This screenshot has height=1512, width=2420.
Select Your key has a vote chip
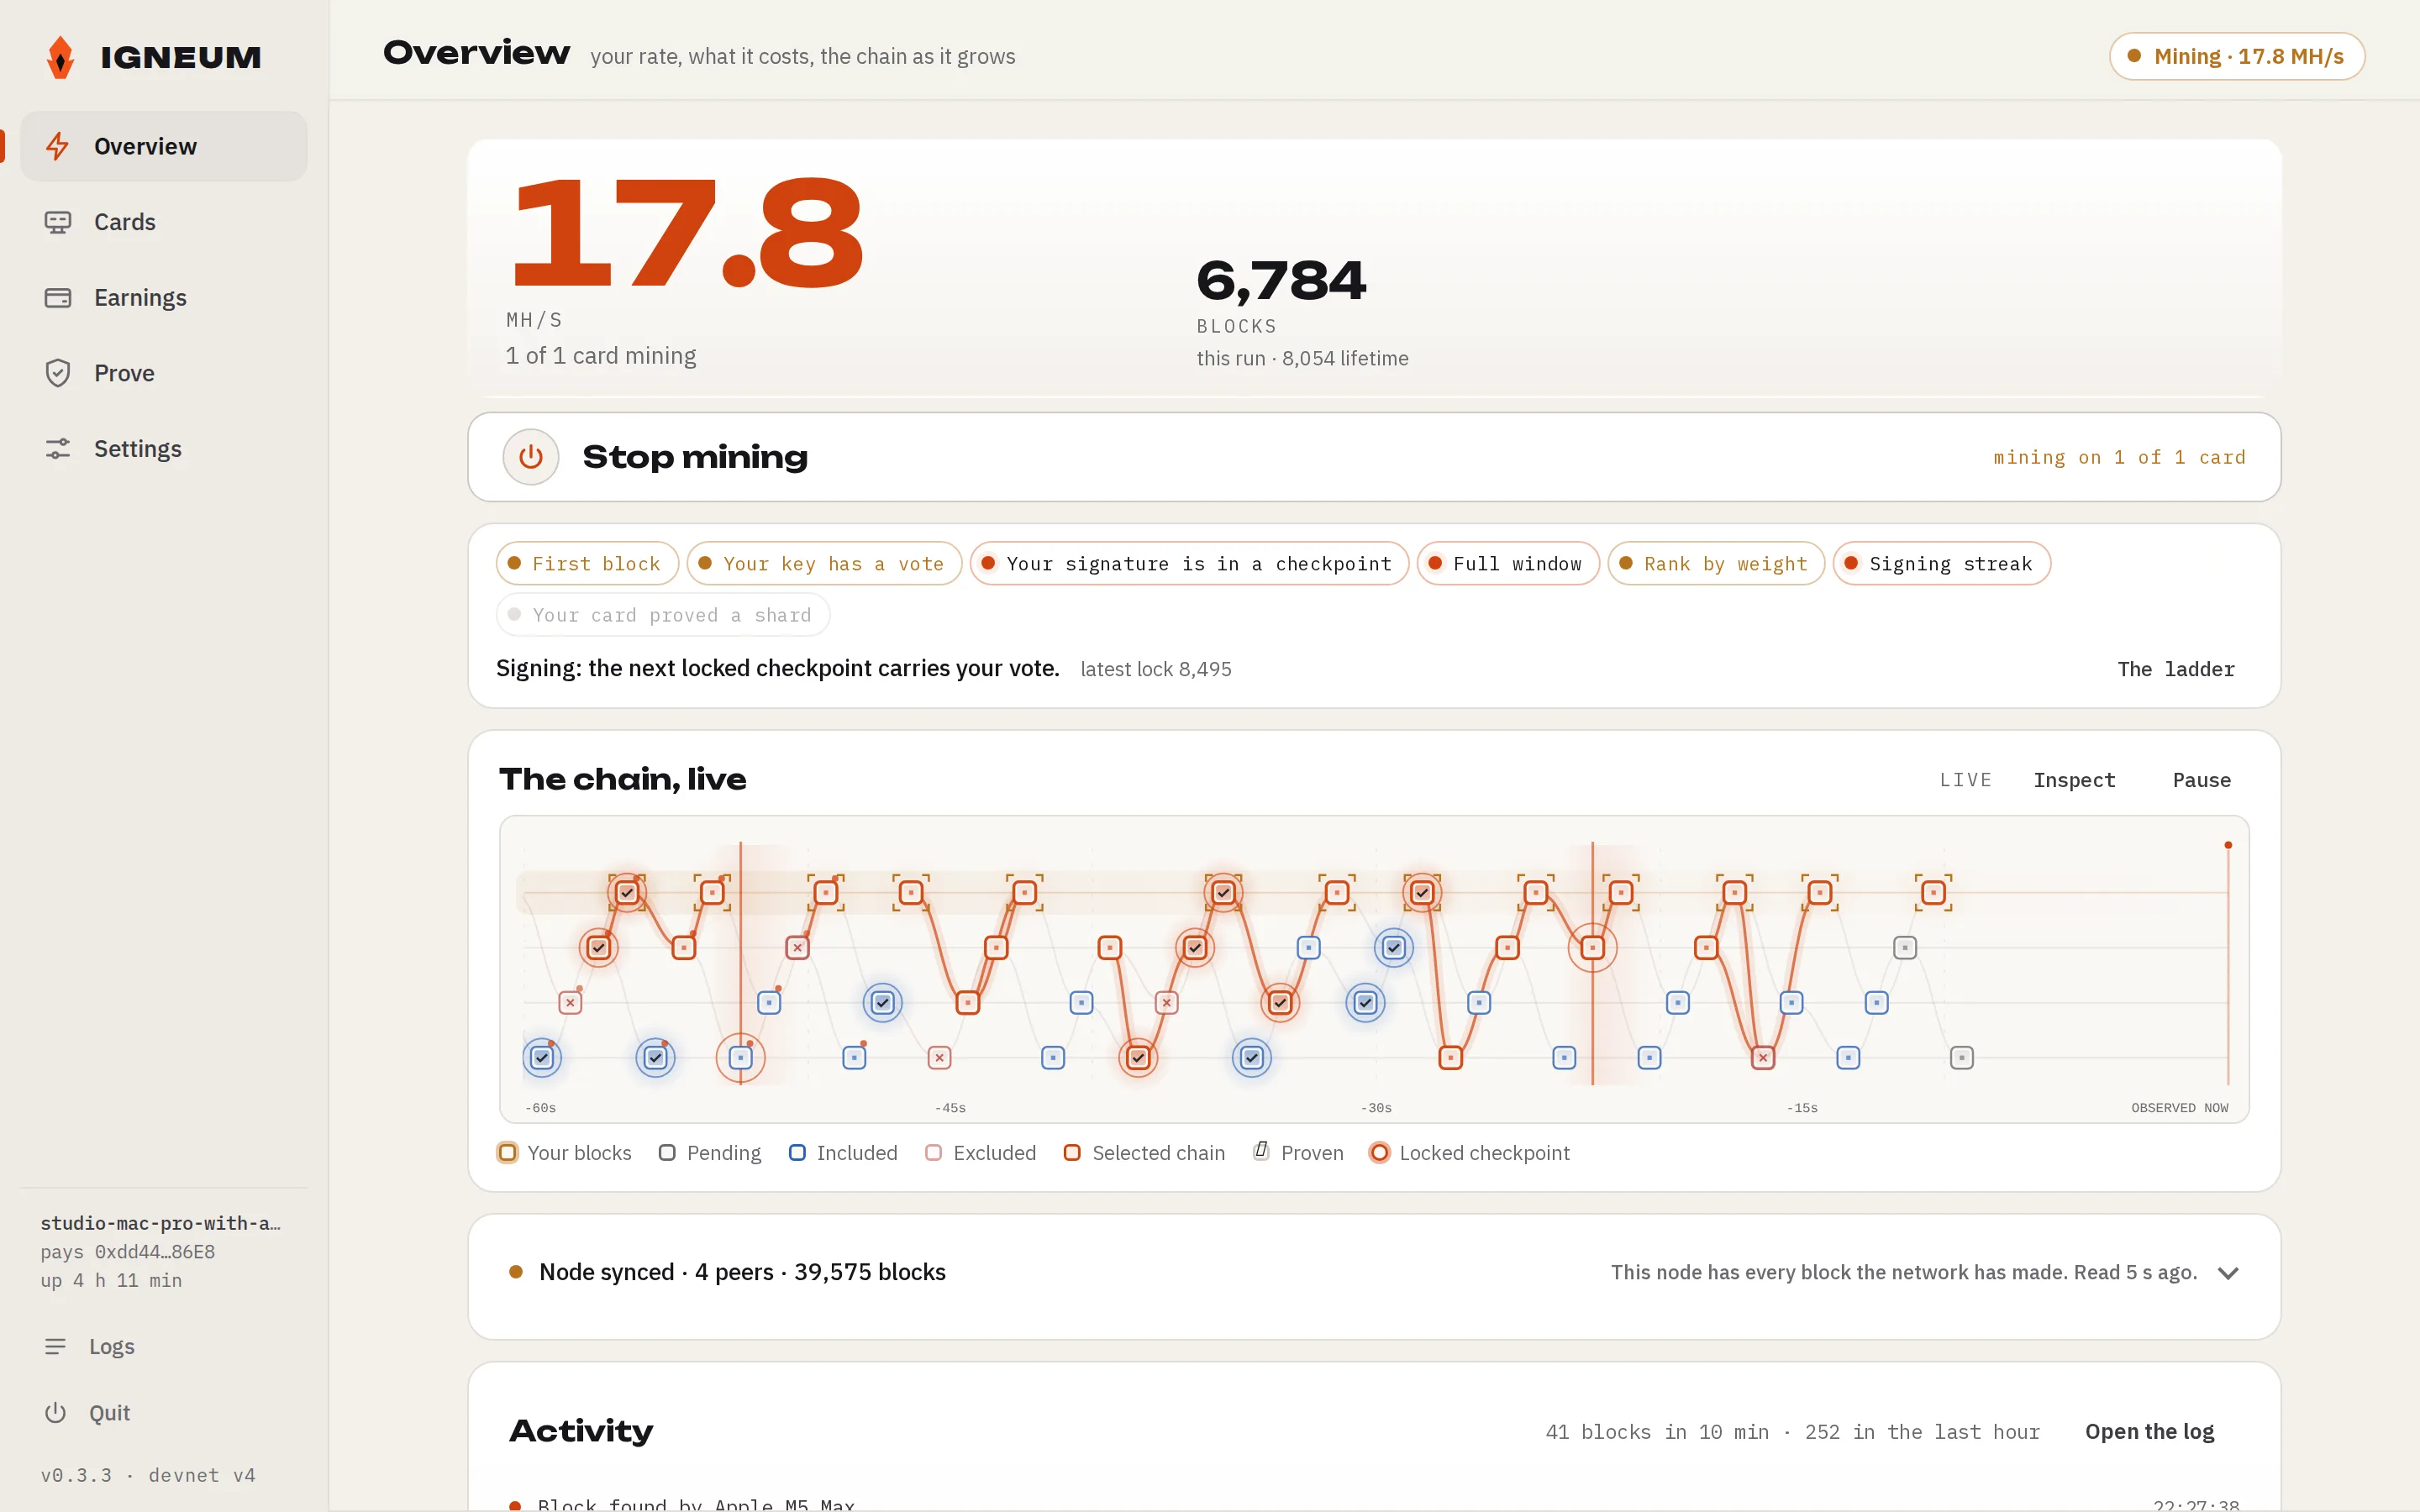tap(824, 564)
